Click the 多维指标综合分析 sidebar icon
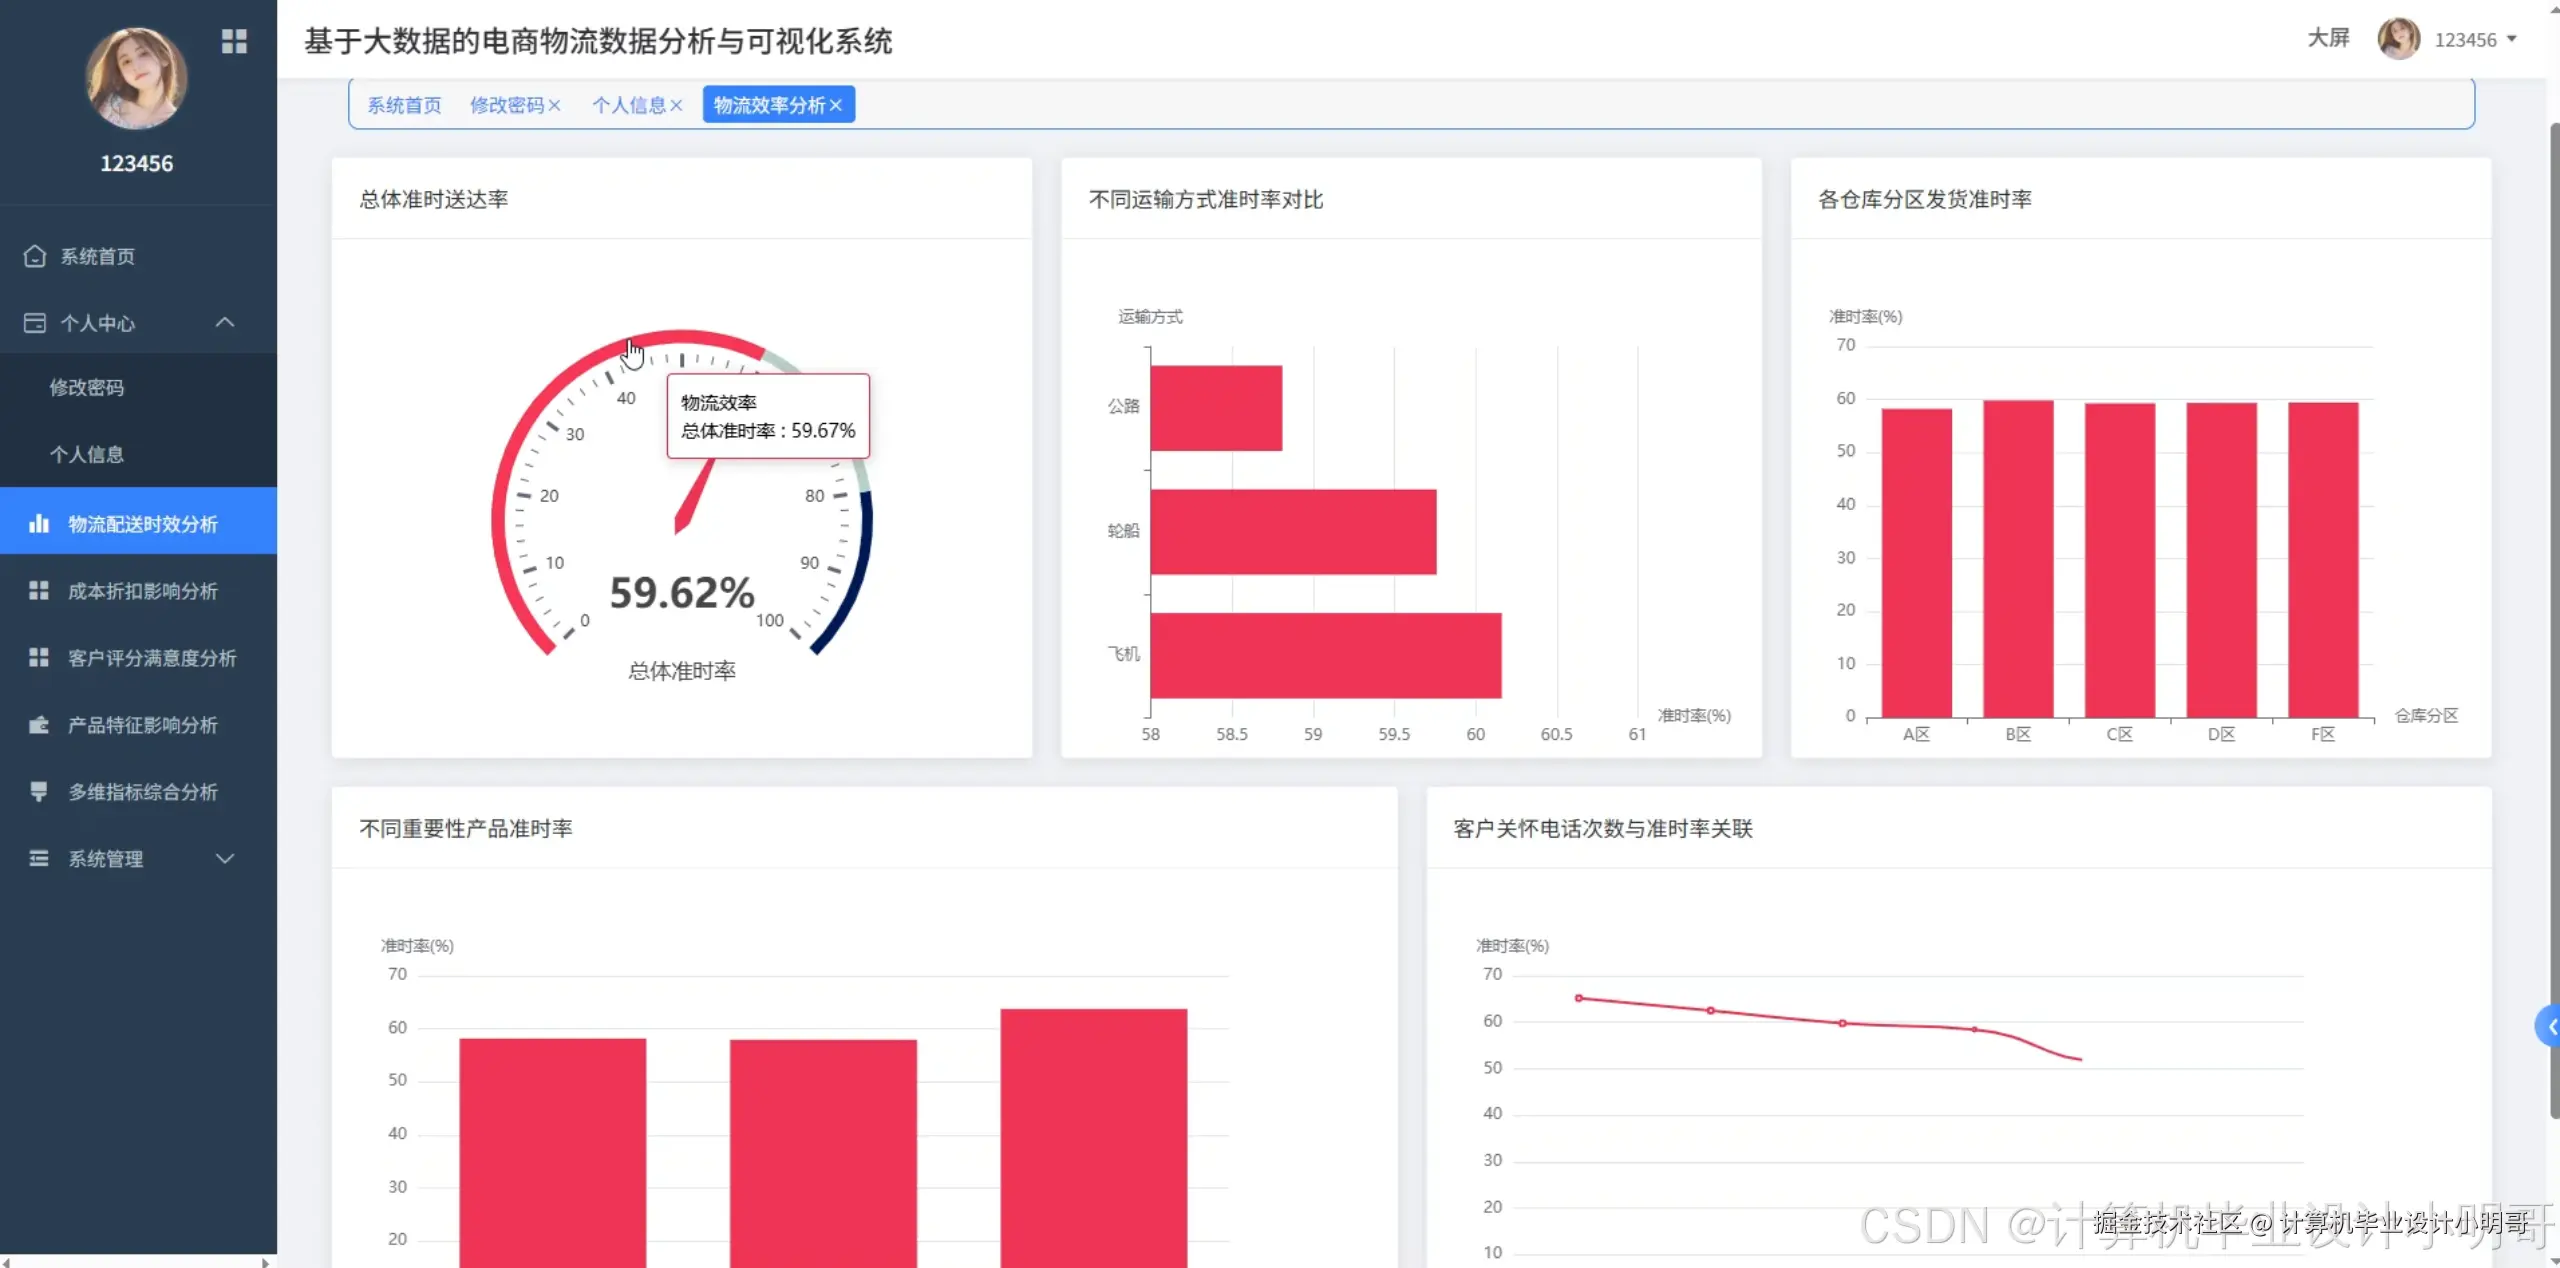The height and width of the screenshot is (1268, 2560). [39, 791]
